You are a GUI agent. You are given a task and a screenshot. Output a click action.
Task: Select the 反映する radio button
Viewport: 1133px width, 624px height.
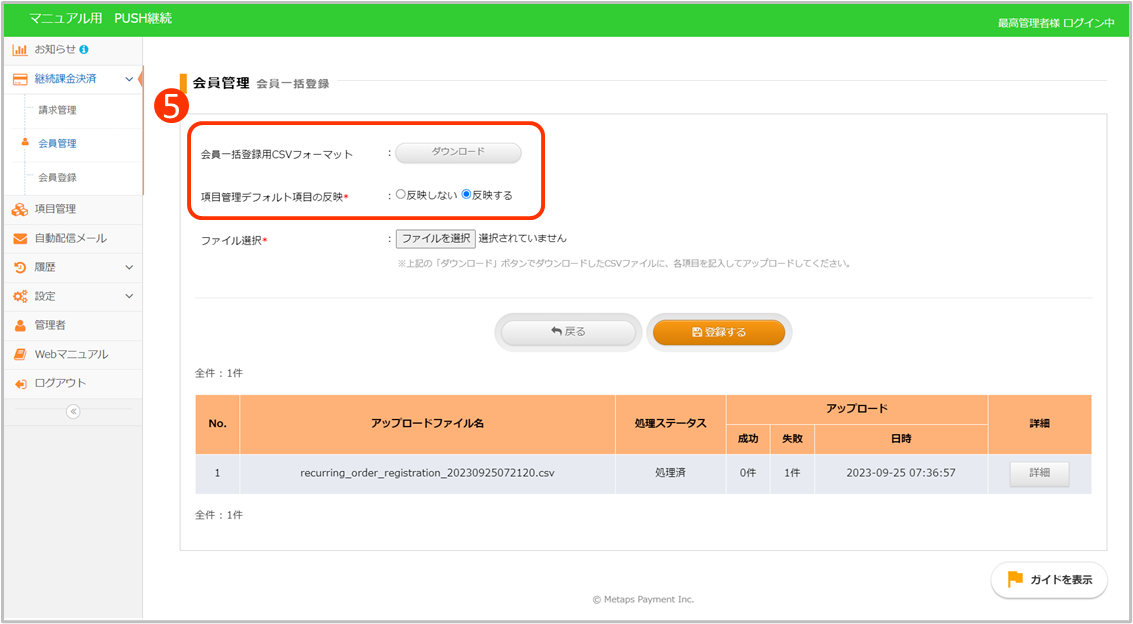click(466, 195)
